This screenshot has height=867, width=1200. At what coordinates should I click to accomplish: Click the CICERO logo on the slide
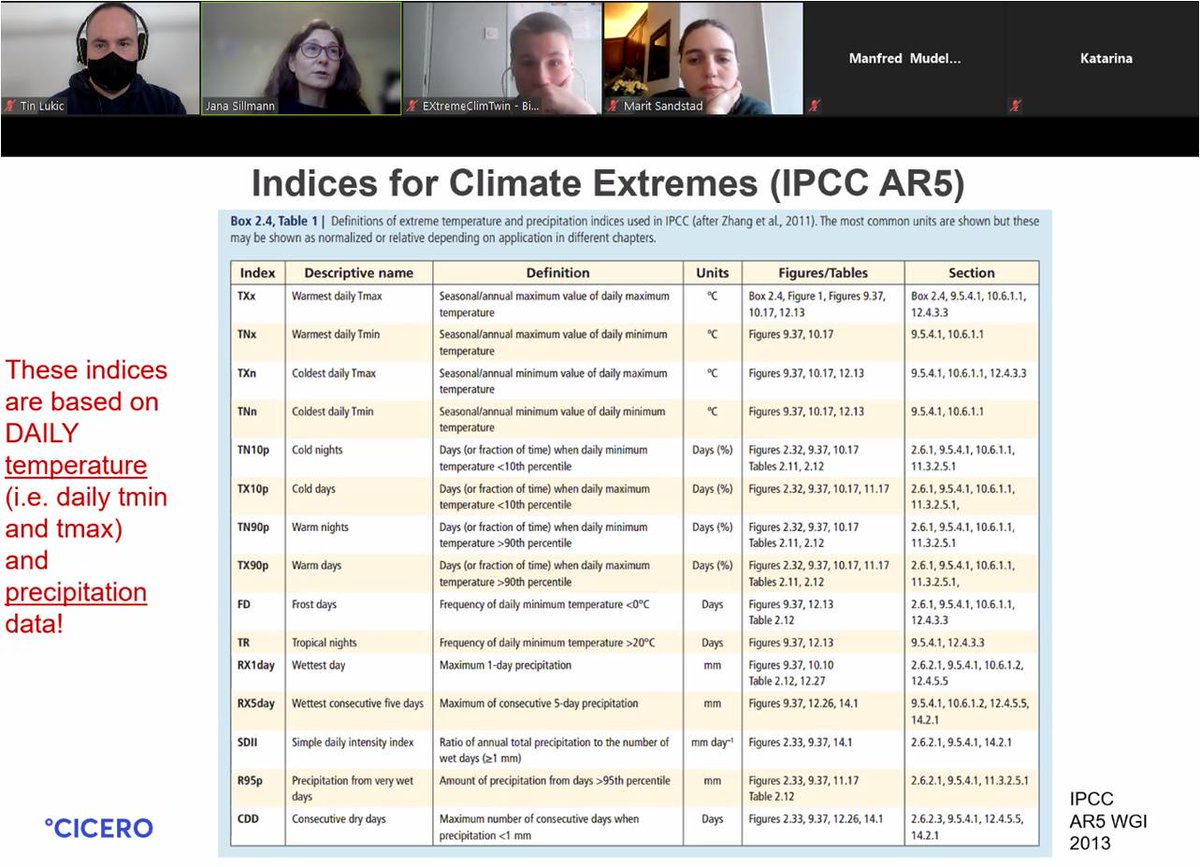(x=99, y=827)
